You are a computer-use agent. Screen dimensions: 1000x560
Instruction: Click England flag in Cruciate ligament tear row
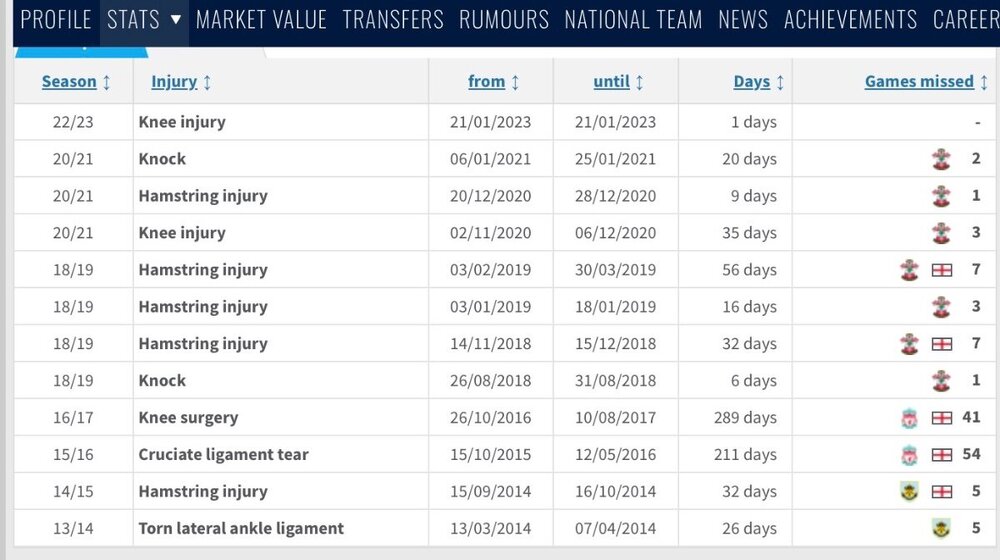pyautogui.click(x=942, y=455)
